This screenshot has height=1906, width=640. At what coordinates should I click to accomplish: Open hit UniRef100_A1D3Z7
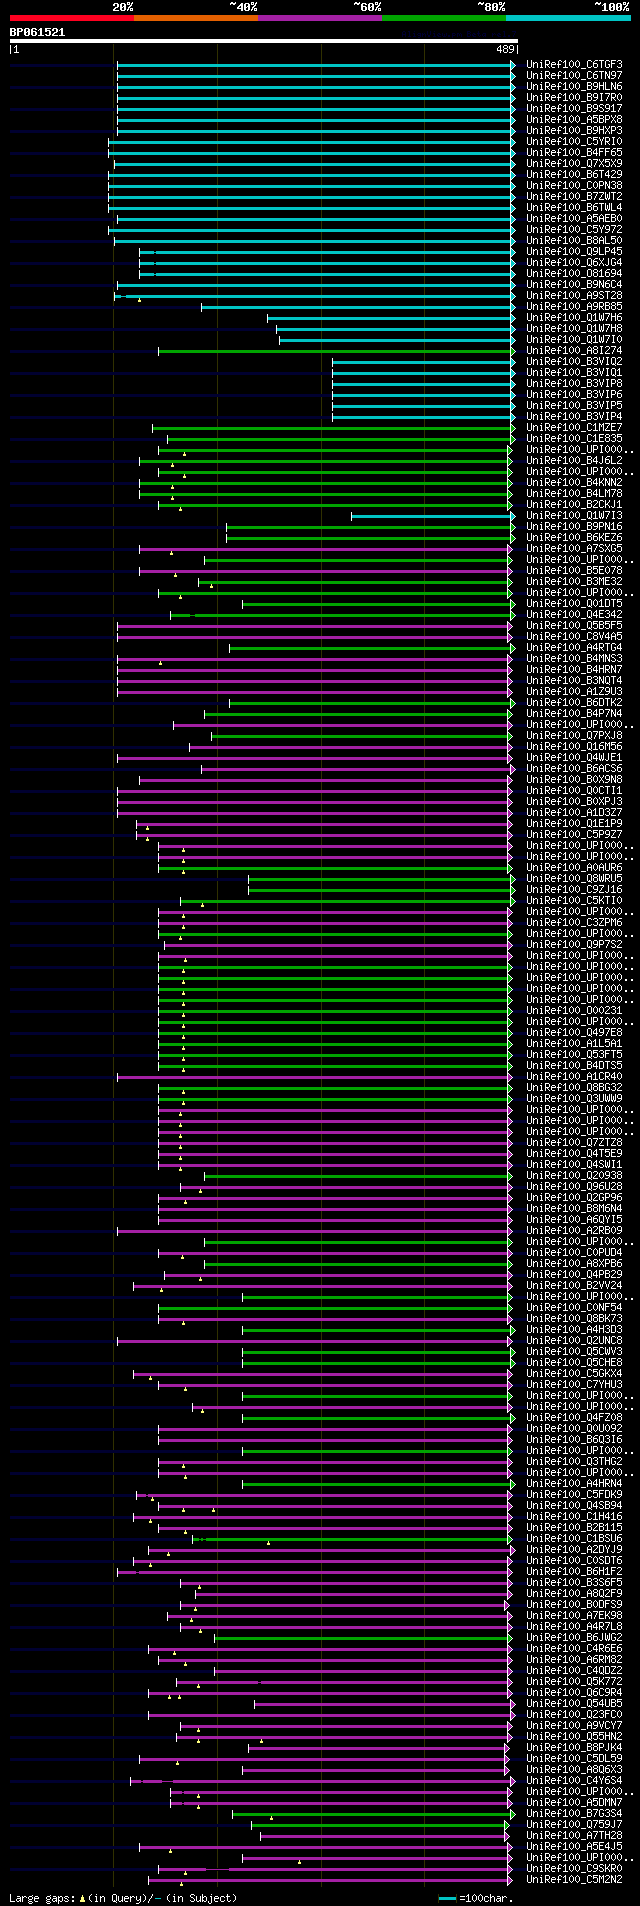coord(574,812)
